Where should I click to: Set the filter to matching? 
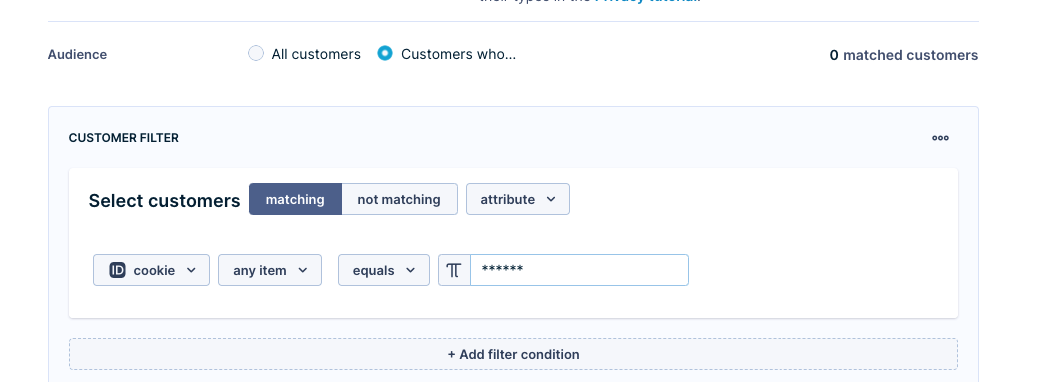(x=295, y=199)
